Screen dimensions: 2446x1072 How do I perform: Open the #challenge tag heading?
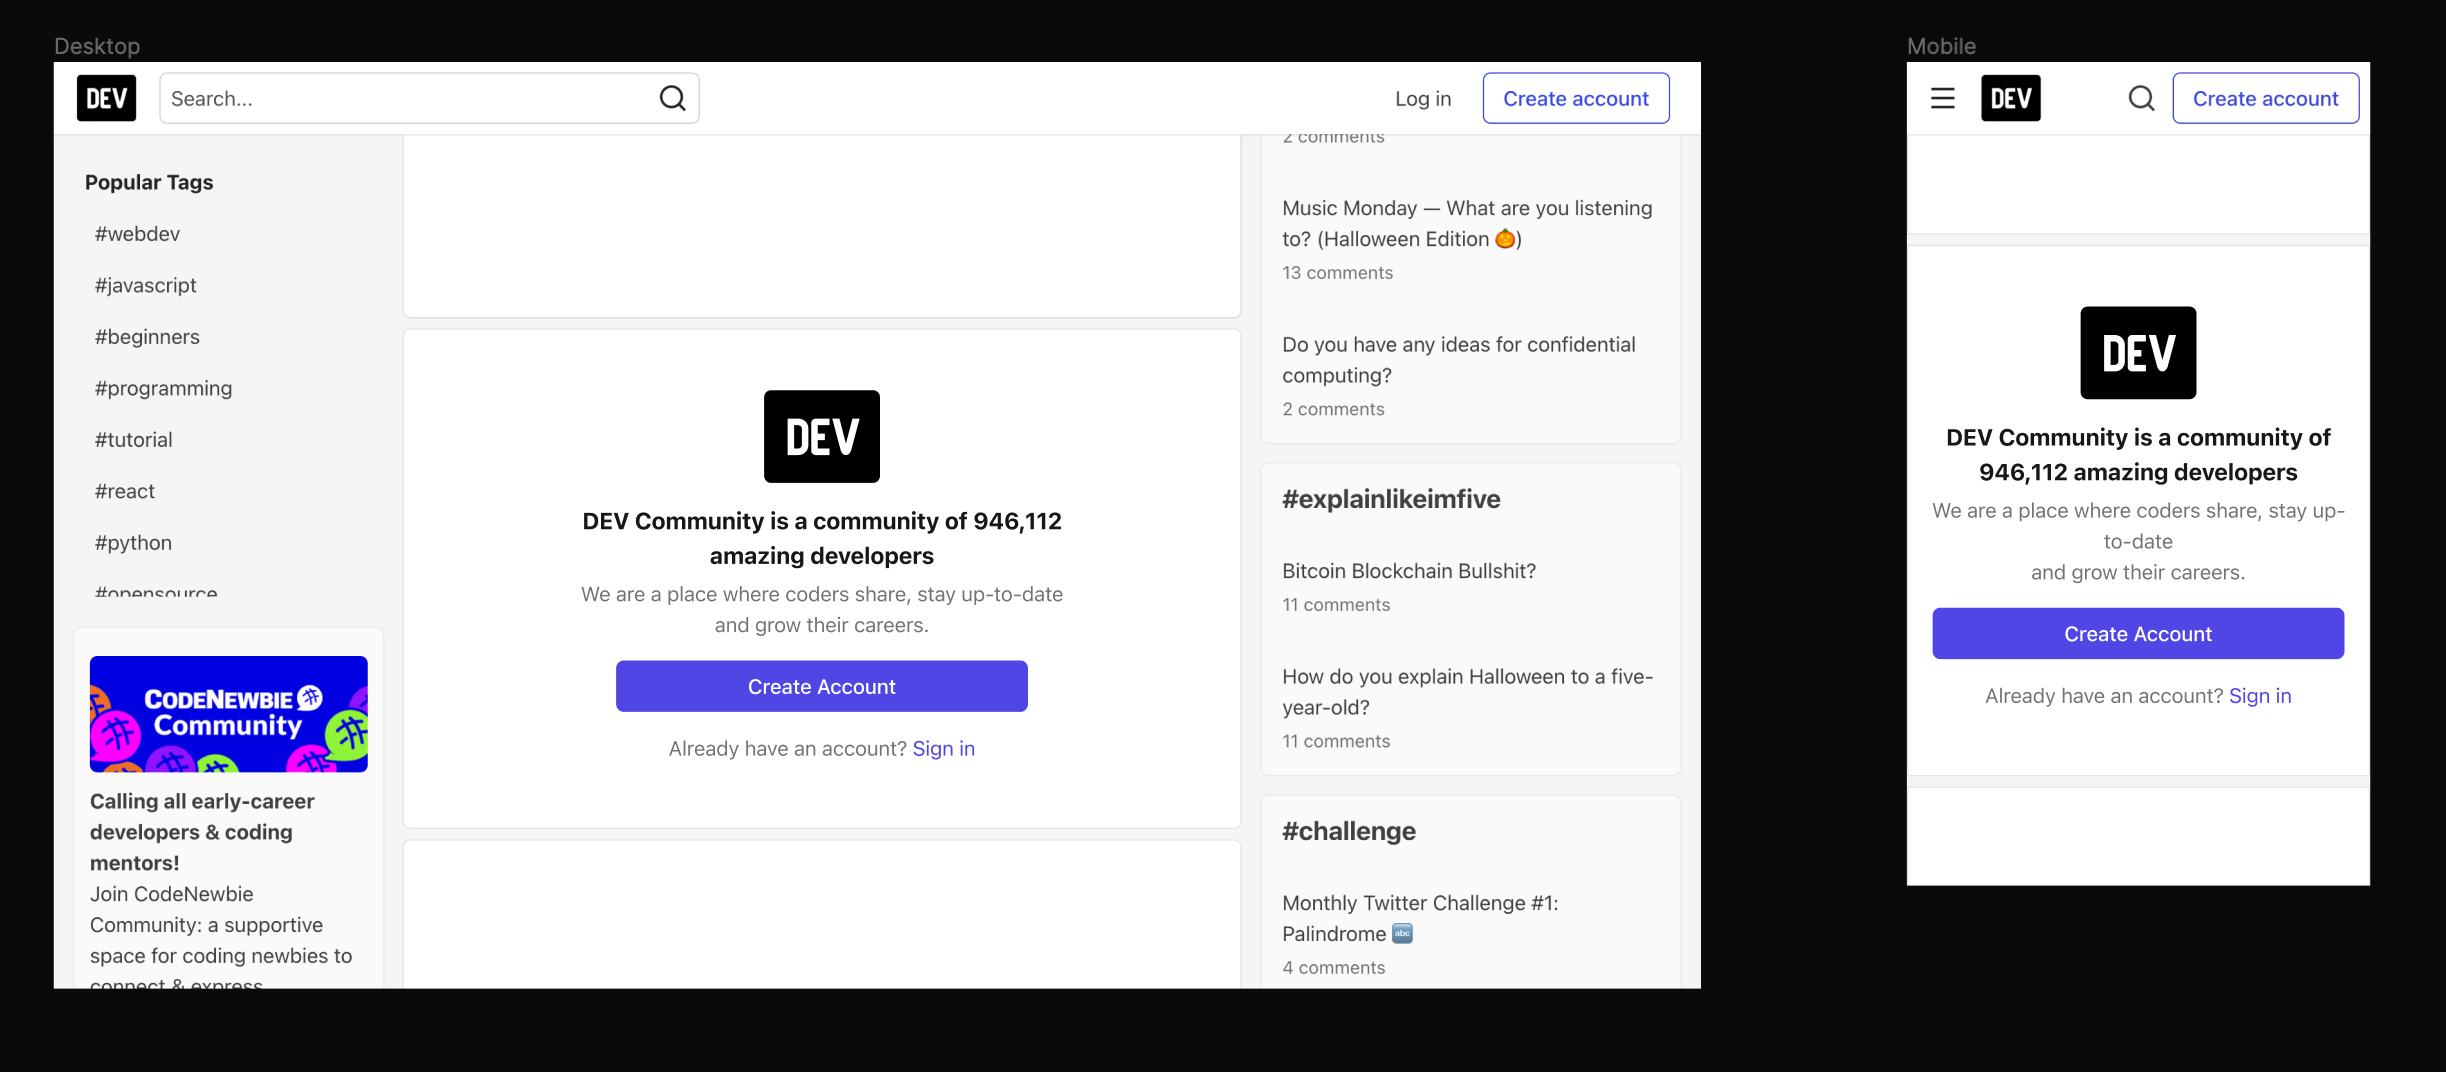tap(1347, 830)
